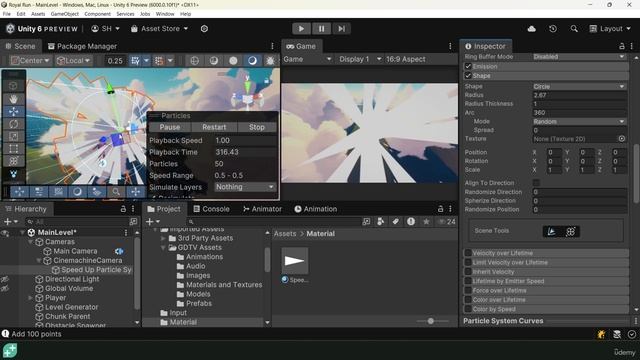Open the Component menu
Screen dimensions: 640x360
[x=97, y=14]
